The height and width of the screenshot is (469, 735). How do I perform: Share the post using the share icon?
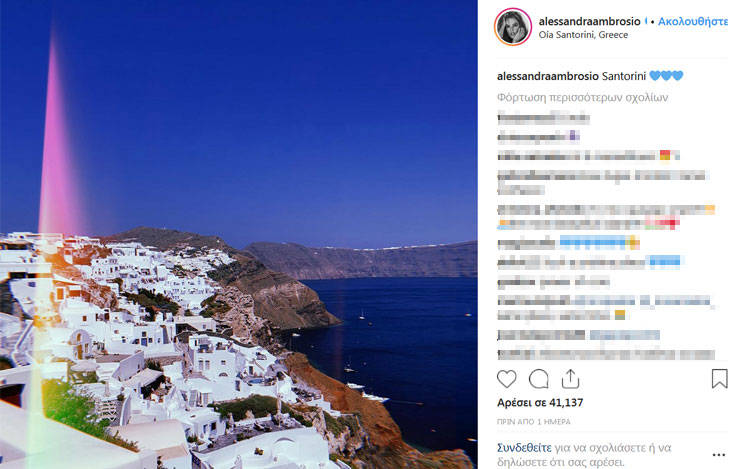click(x=570, y=379)
